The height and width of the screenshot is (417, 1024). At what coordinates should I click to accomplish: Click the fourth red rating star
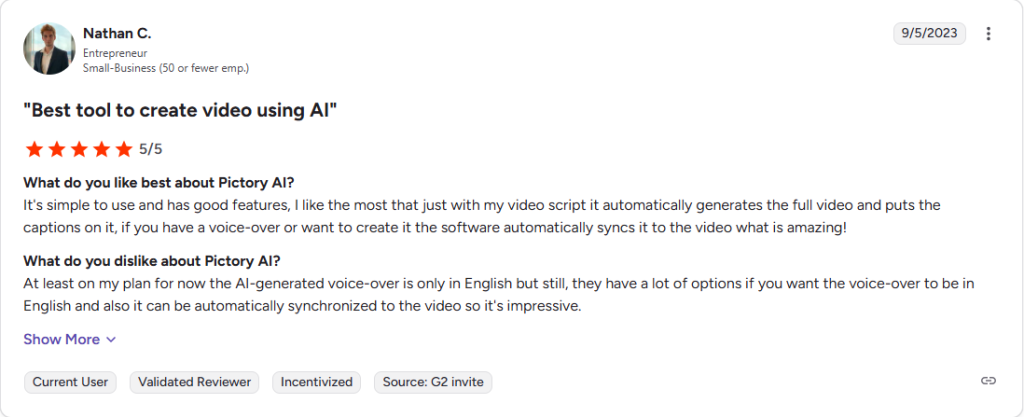[101, 149]
